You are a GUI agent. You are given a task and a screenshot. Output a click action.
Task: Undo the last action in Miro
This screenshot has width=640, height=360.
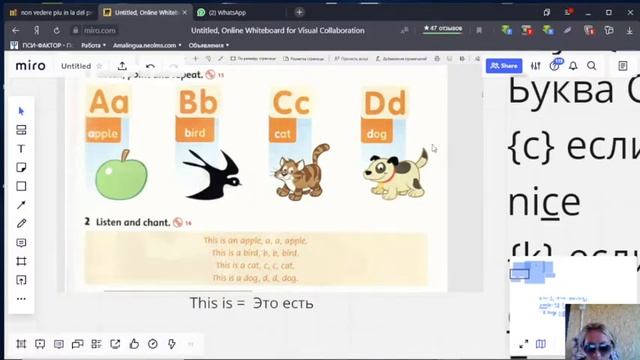150,66
